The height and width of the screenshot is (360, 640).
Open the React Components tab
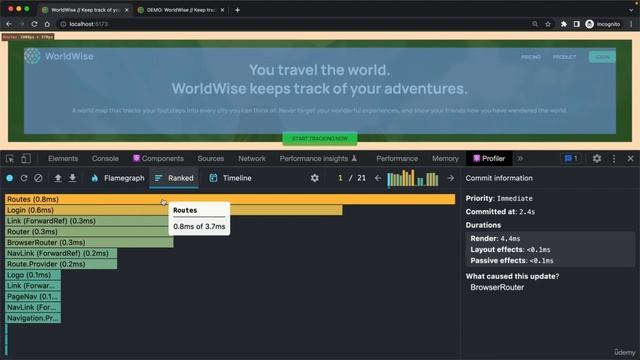pyautogui.click(x=158, y=158)
